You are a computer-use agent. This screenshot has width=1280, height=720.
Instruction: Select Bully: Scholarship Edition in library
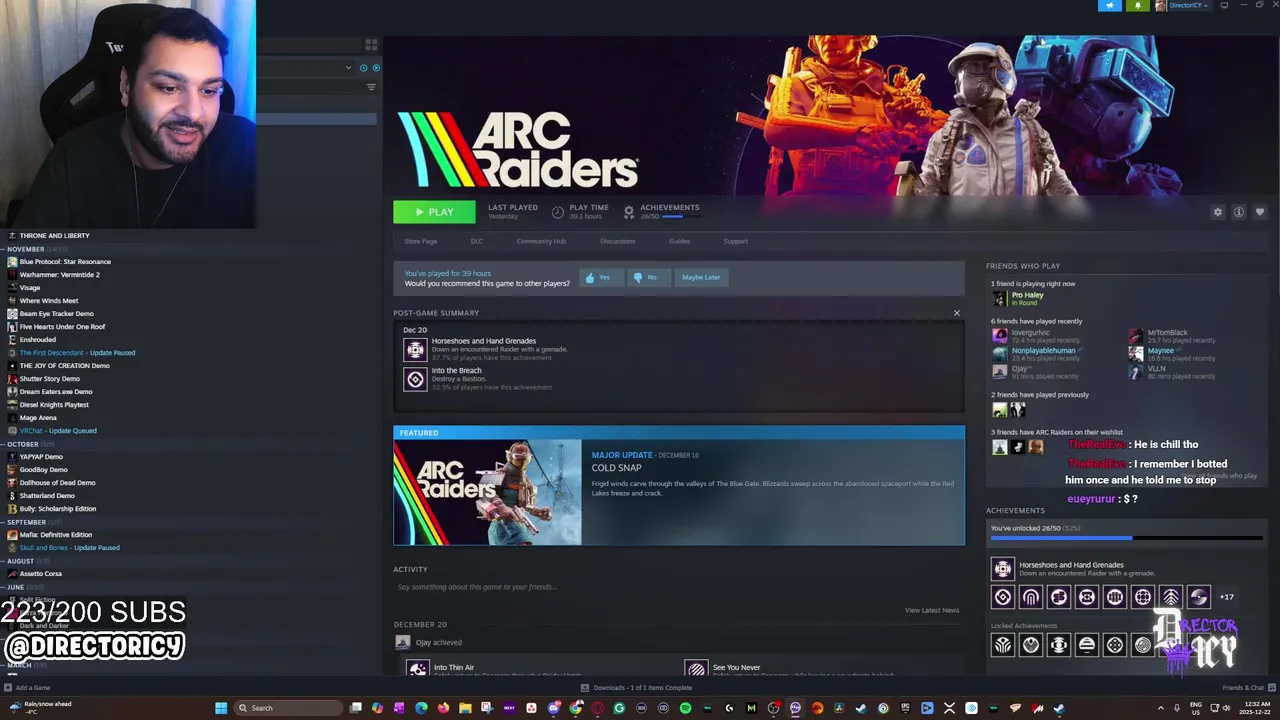coord(57,509)
